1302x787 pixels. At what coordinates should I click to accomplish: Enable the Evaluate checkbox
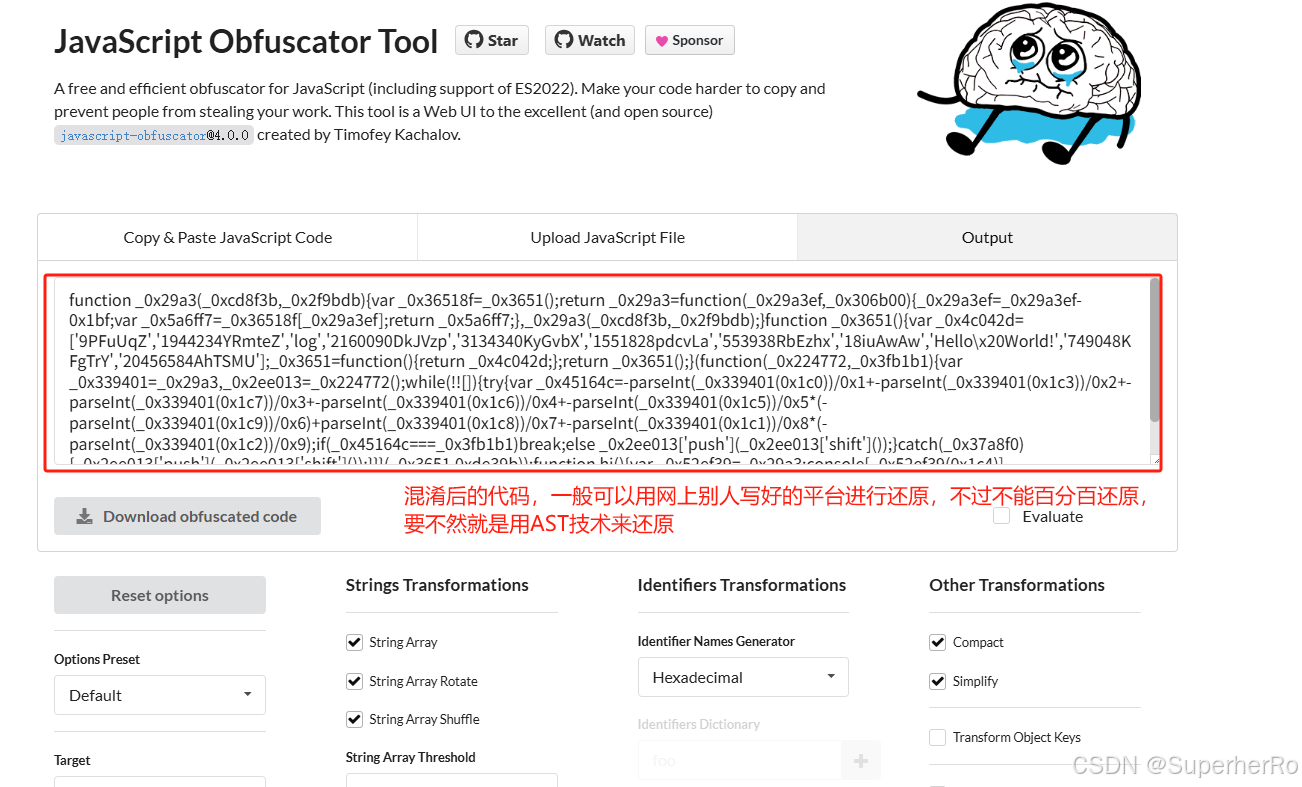coord(1002,516)
